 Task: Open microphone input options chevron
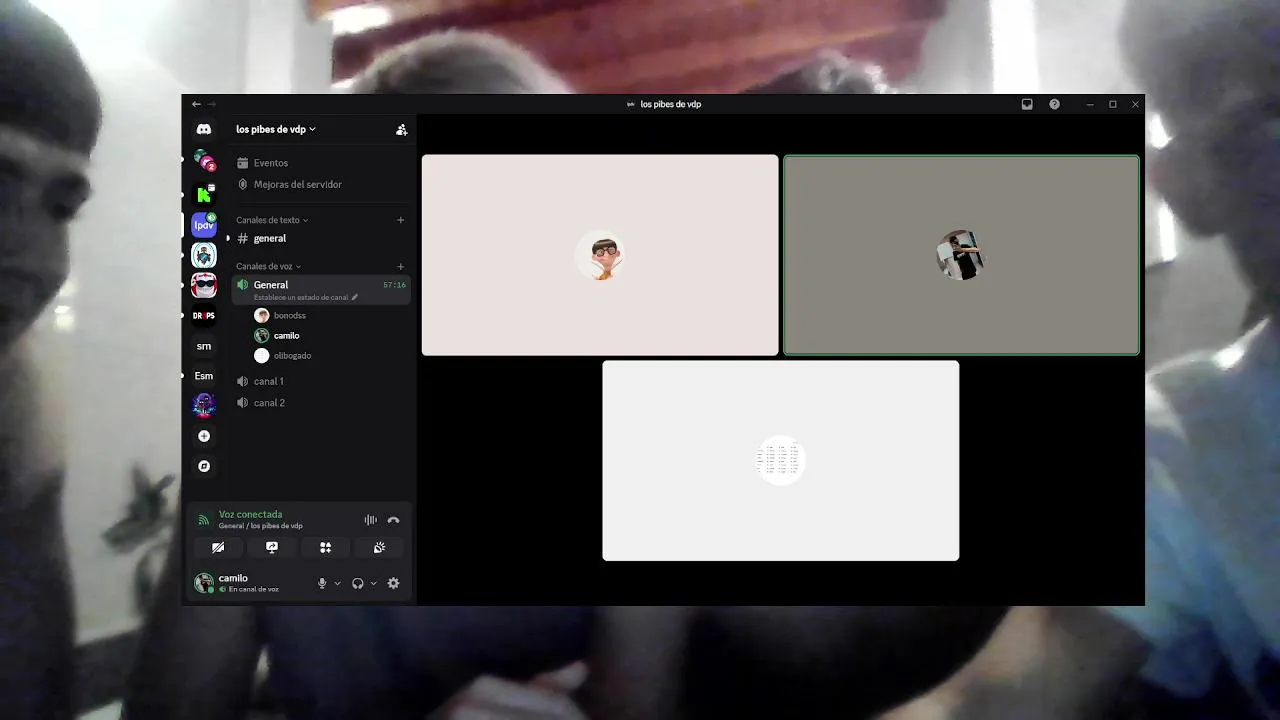tap(337, 583)
